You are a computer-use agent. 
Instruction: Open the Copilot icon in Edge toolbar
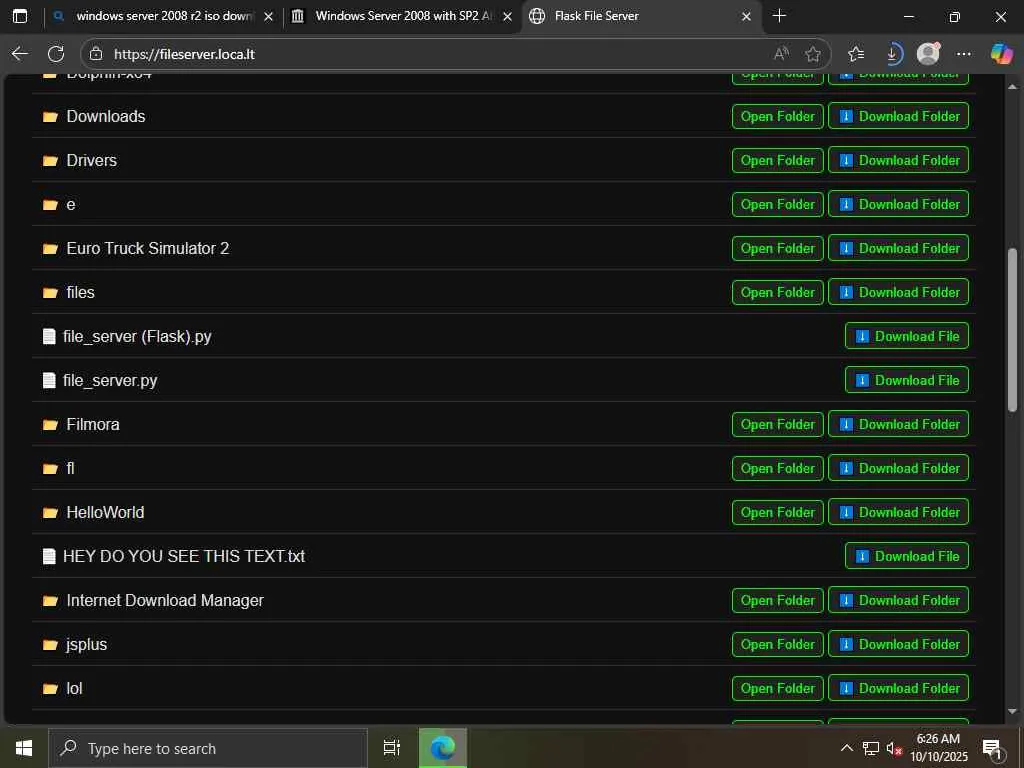click(x=1001, y=54)
